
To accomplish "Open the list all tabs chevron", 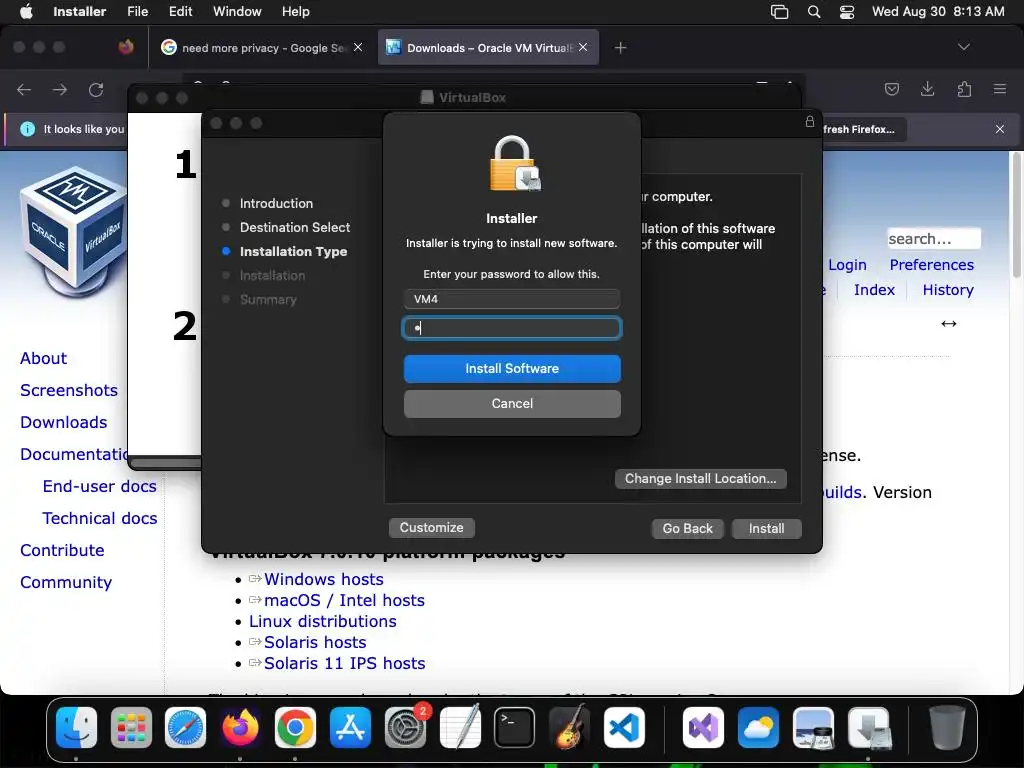I will coord(964,47).
